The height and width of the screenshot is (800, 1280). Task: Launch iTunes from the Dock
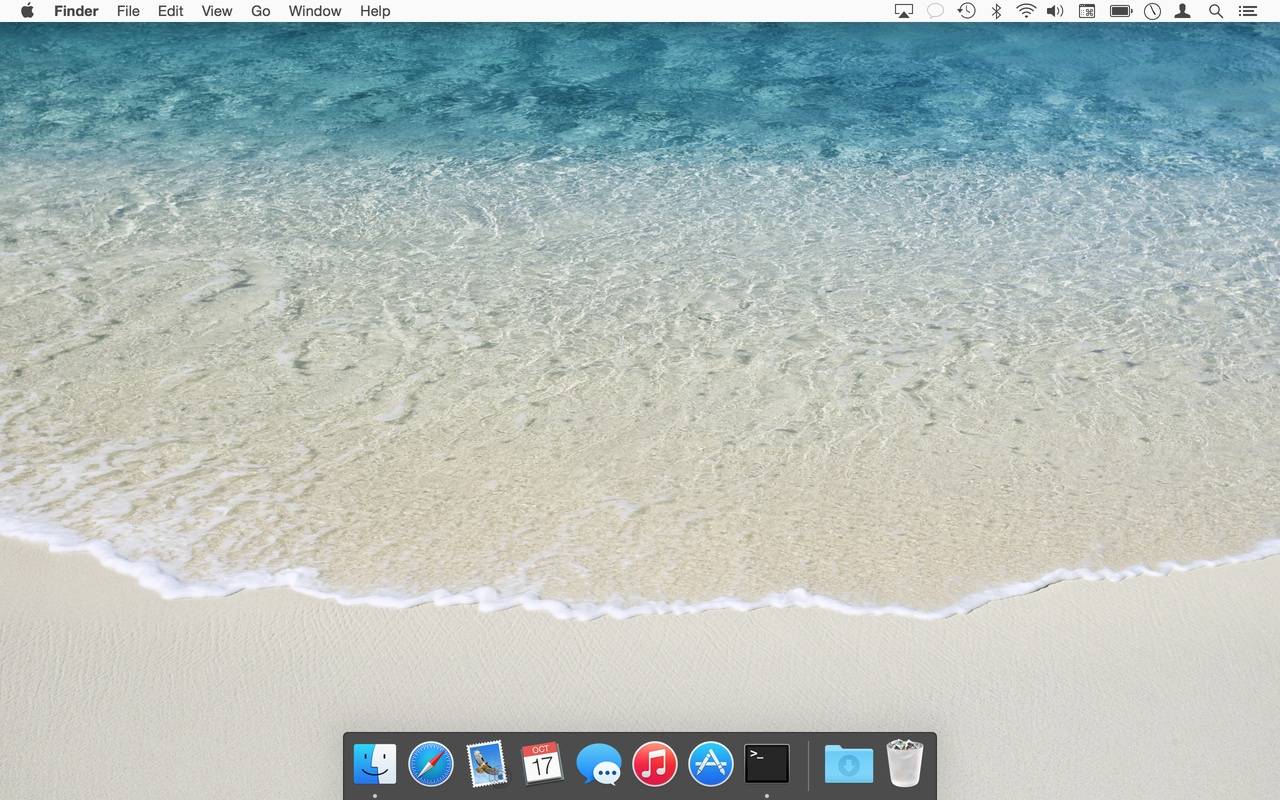click(655, 765)
